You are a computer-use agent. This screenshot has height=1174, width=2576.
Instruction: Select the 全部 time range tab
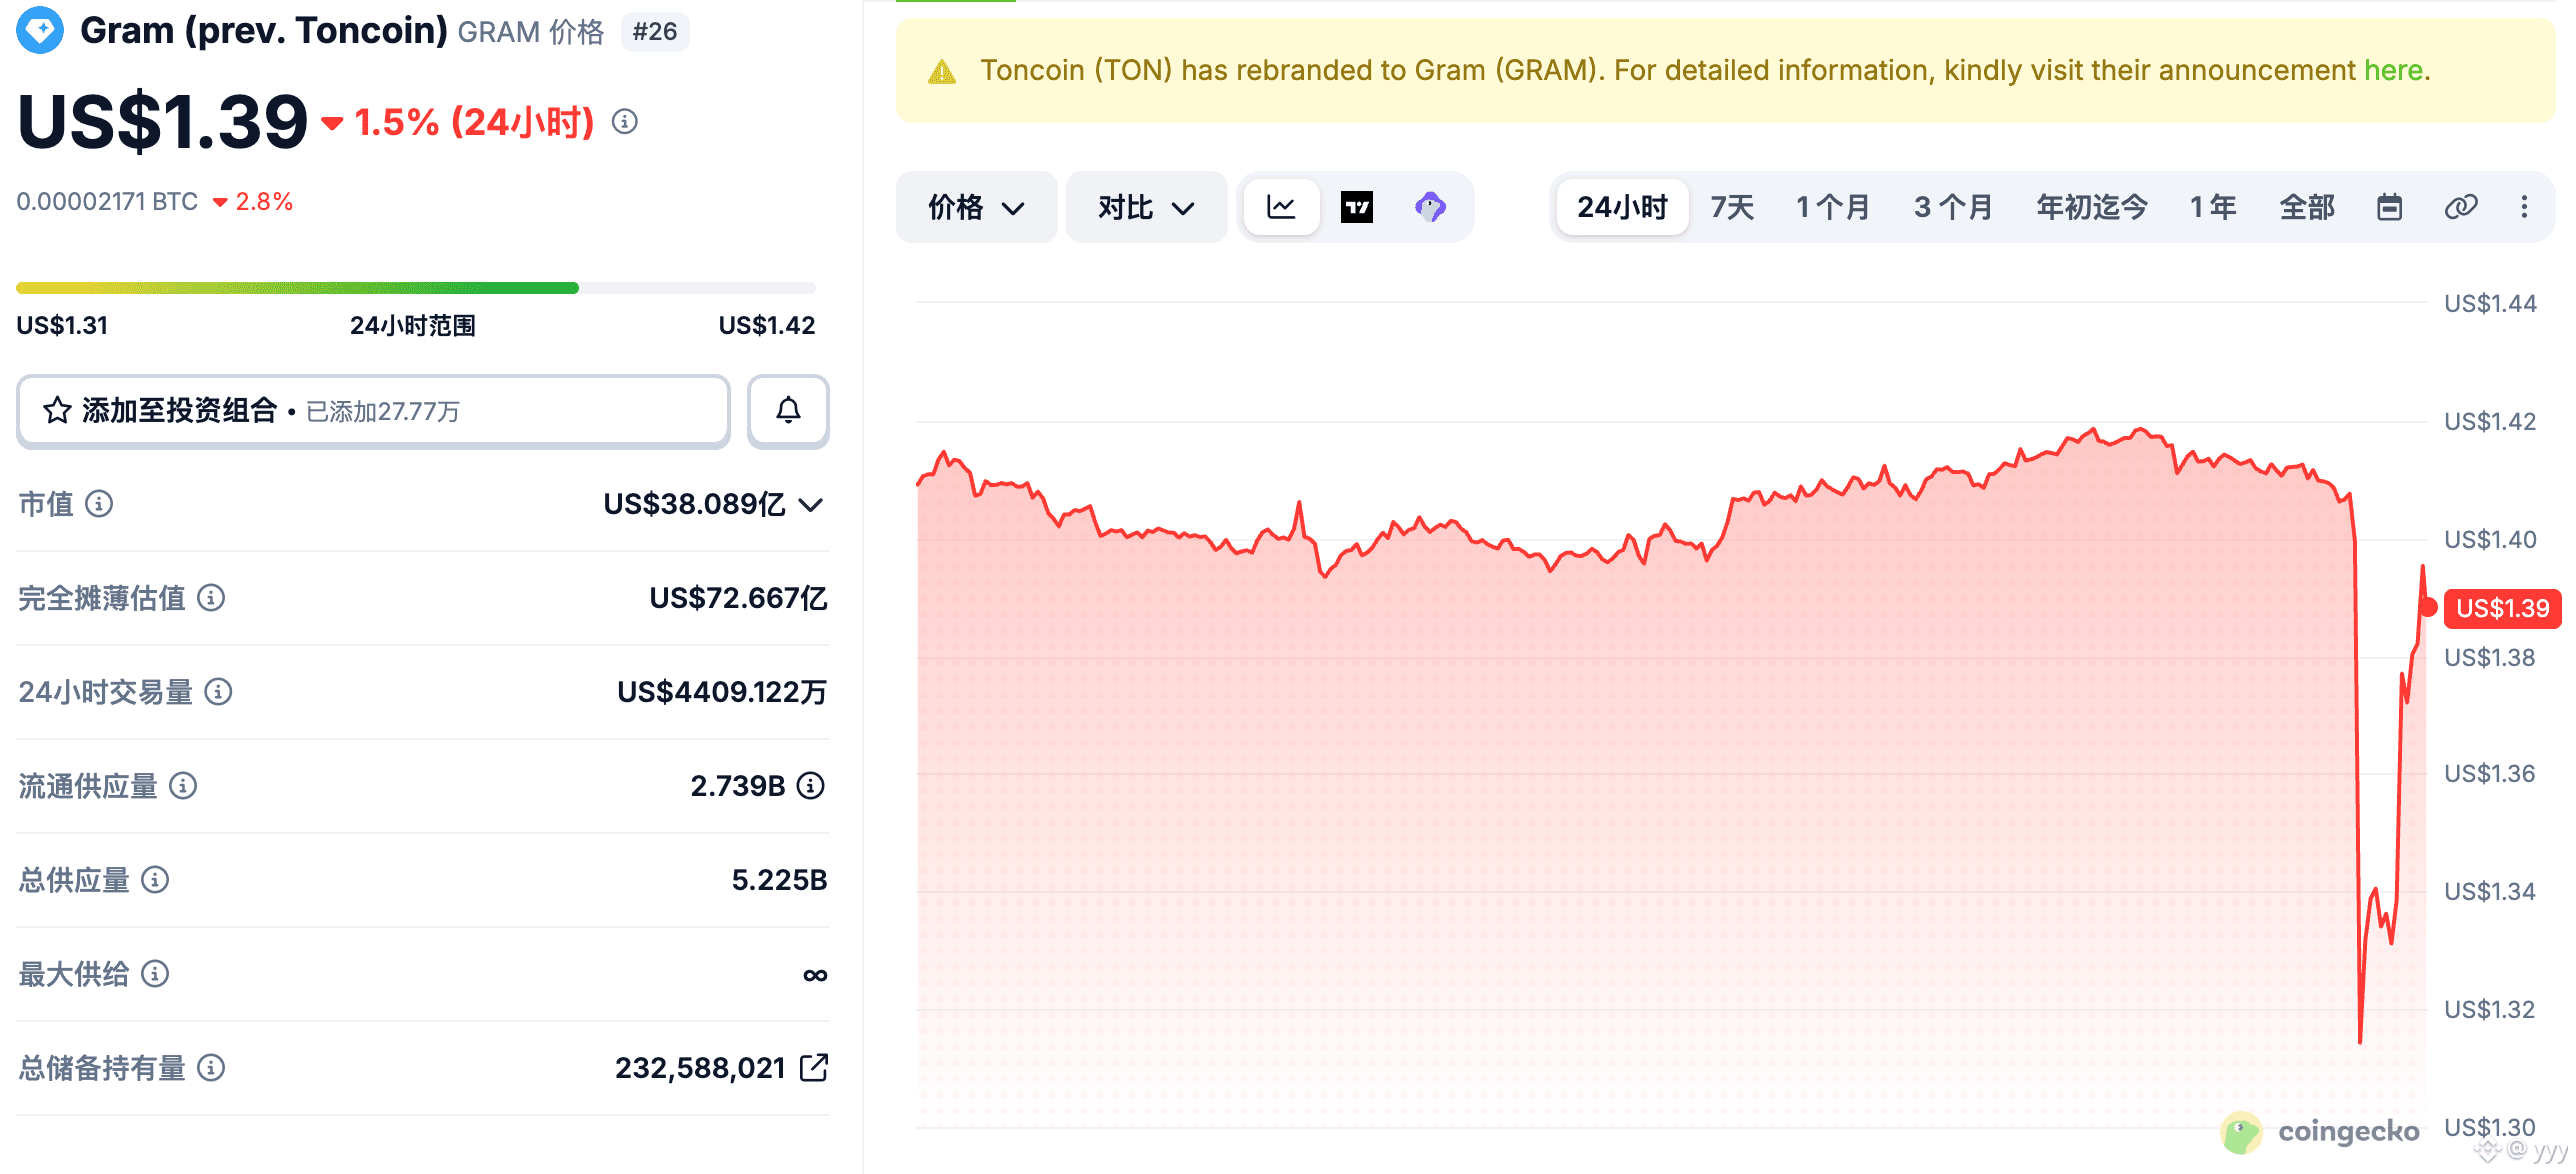click(2307, 207)
